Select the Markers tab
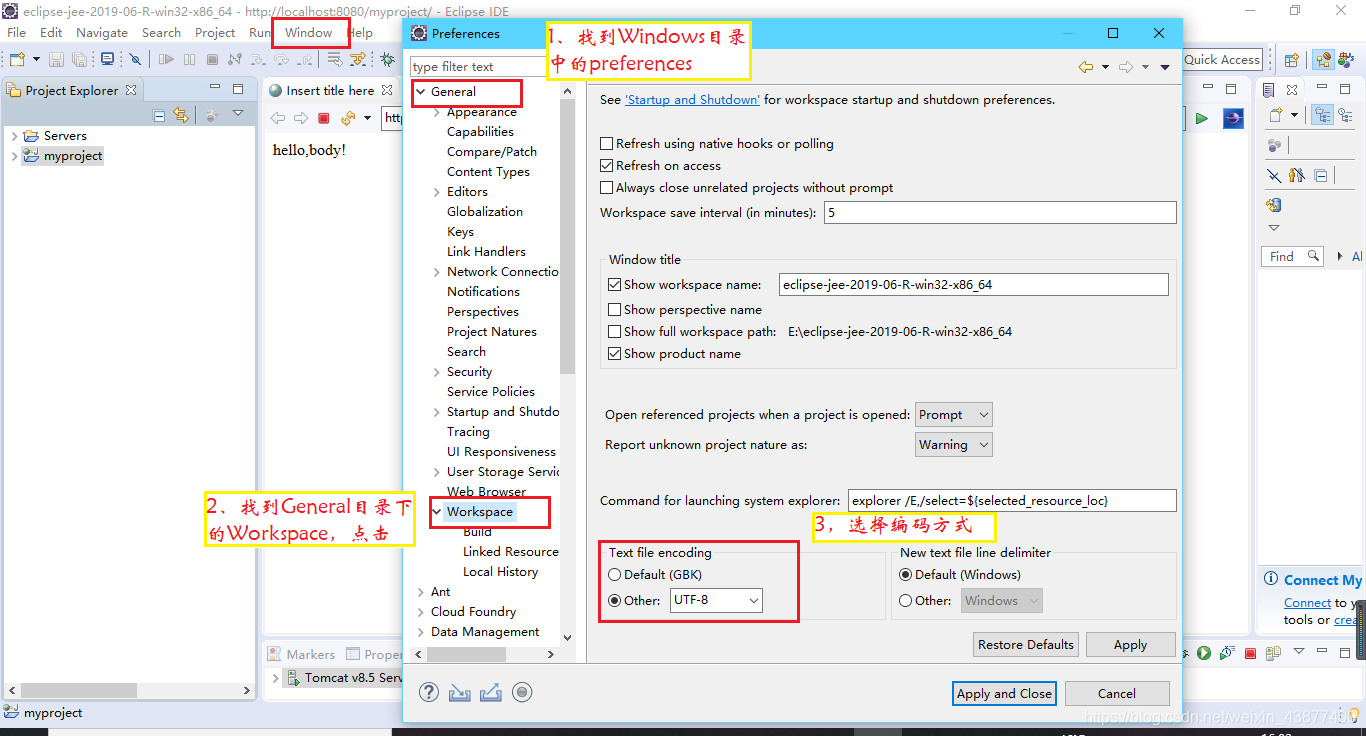This screenshot has width=1366, height=736. pos(301,654)
